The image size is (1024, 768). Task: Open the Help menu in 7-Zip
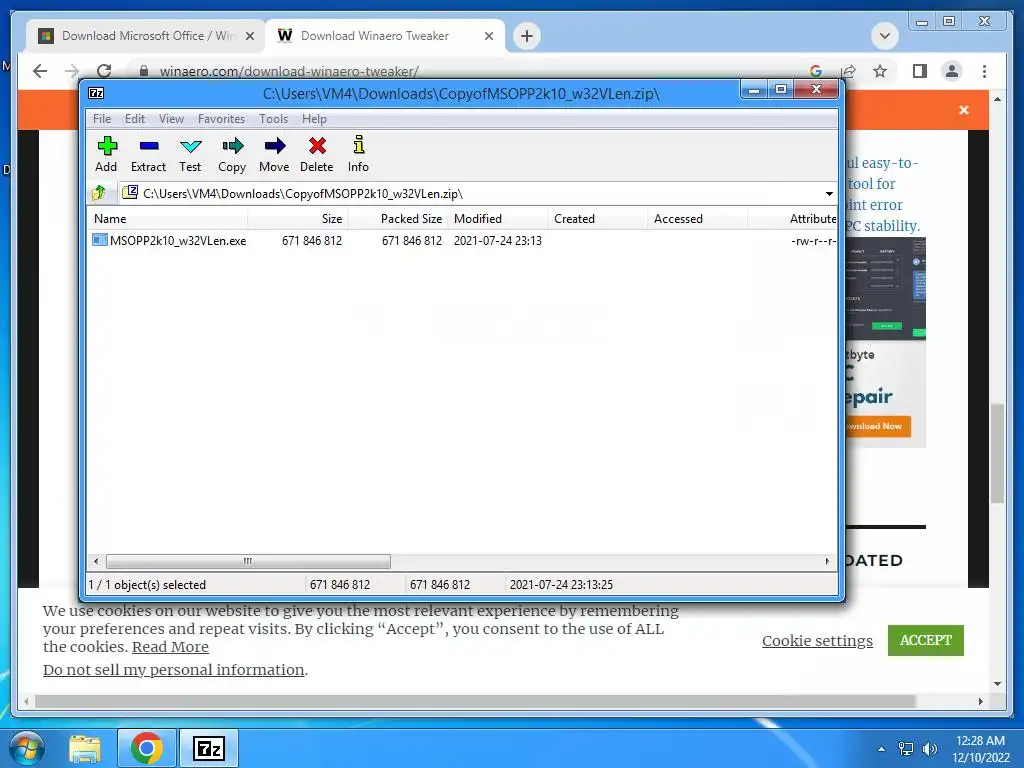(314, 119)
